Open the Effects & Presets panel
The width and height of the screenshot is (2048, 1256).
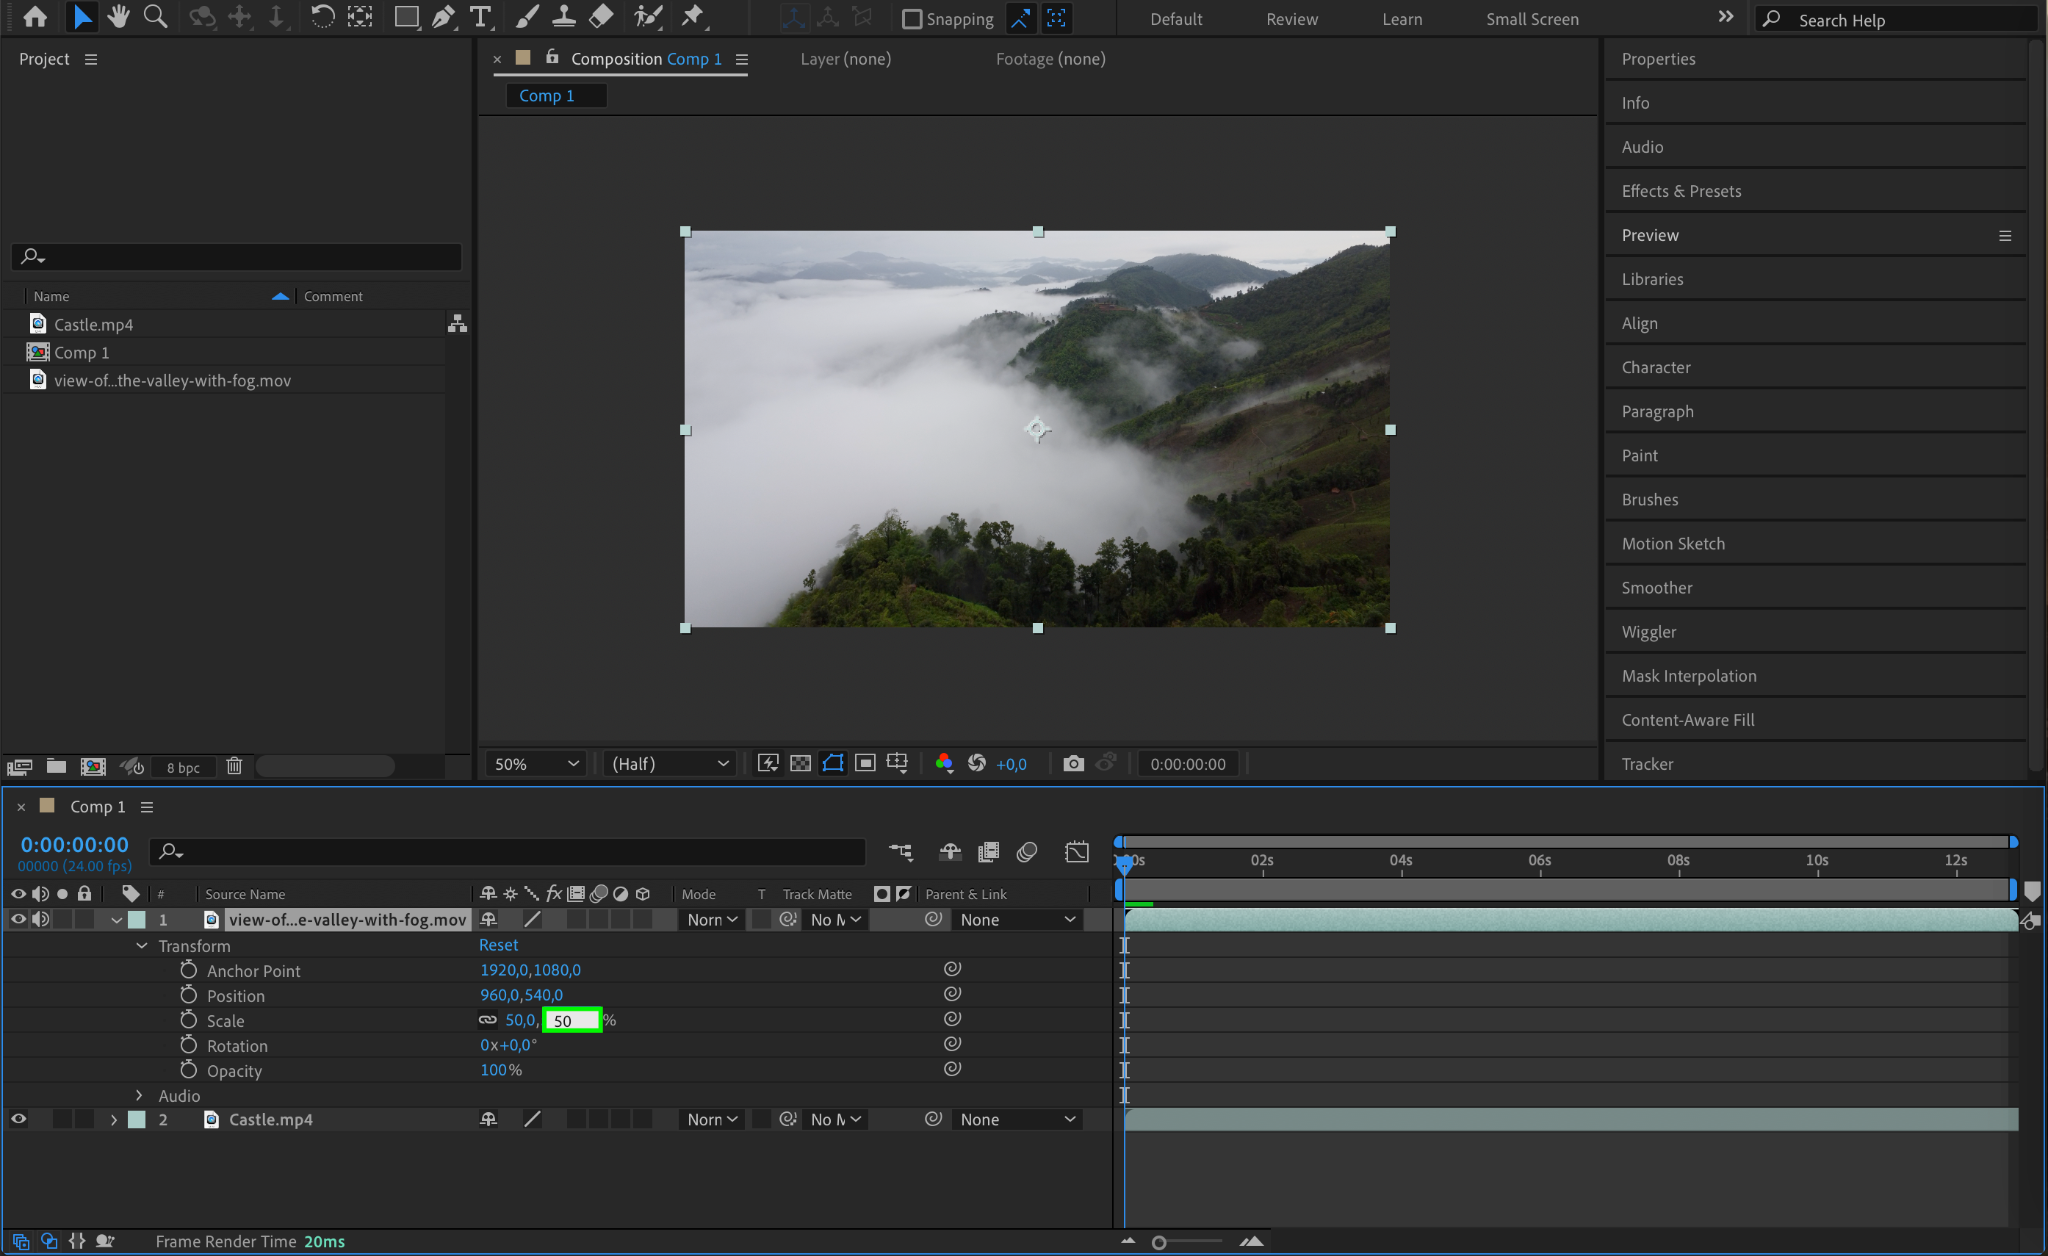pos(1681,191)
